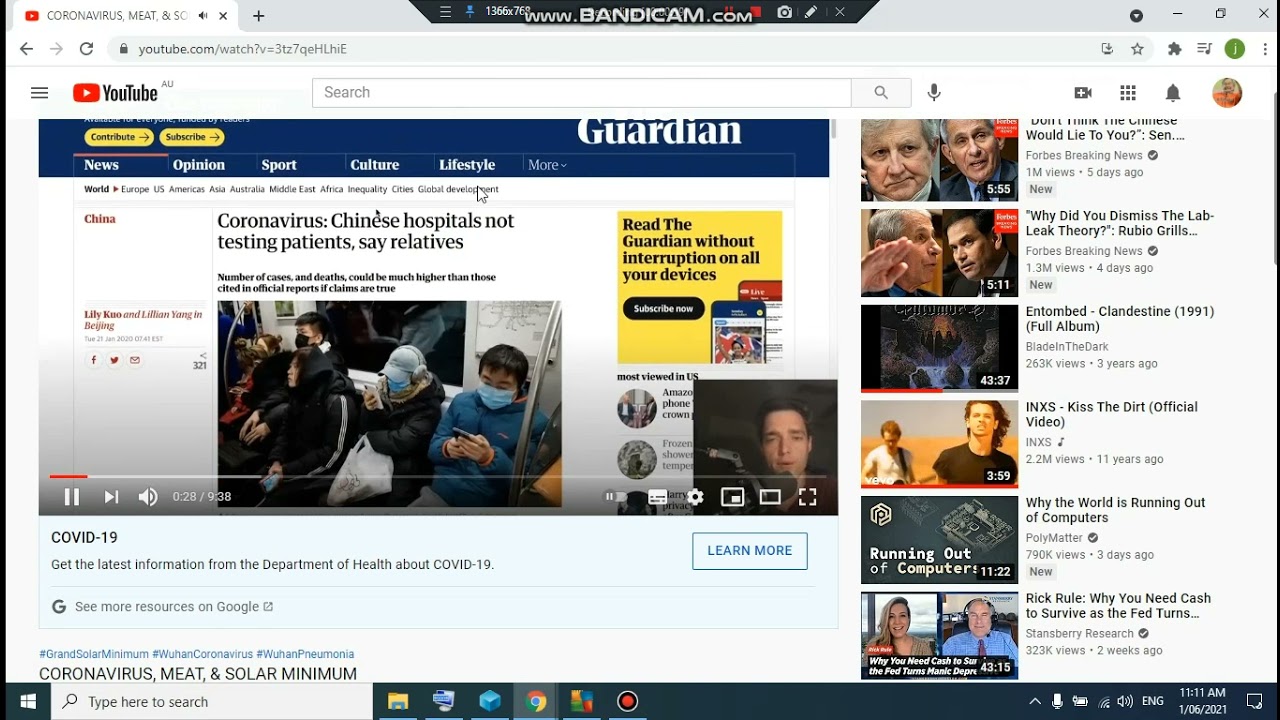Switch to miniplayer mode
This screenshot has height=720, width=1280.
pyautogui.click(x=733, y=497)
